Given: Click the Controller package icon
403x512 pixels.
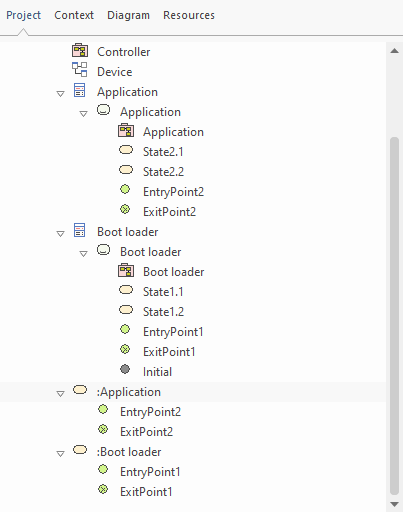Looking at the screenshot, I should (80, 51).
